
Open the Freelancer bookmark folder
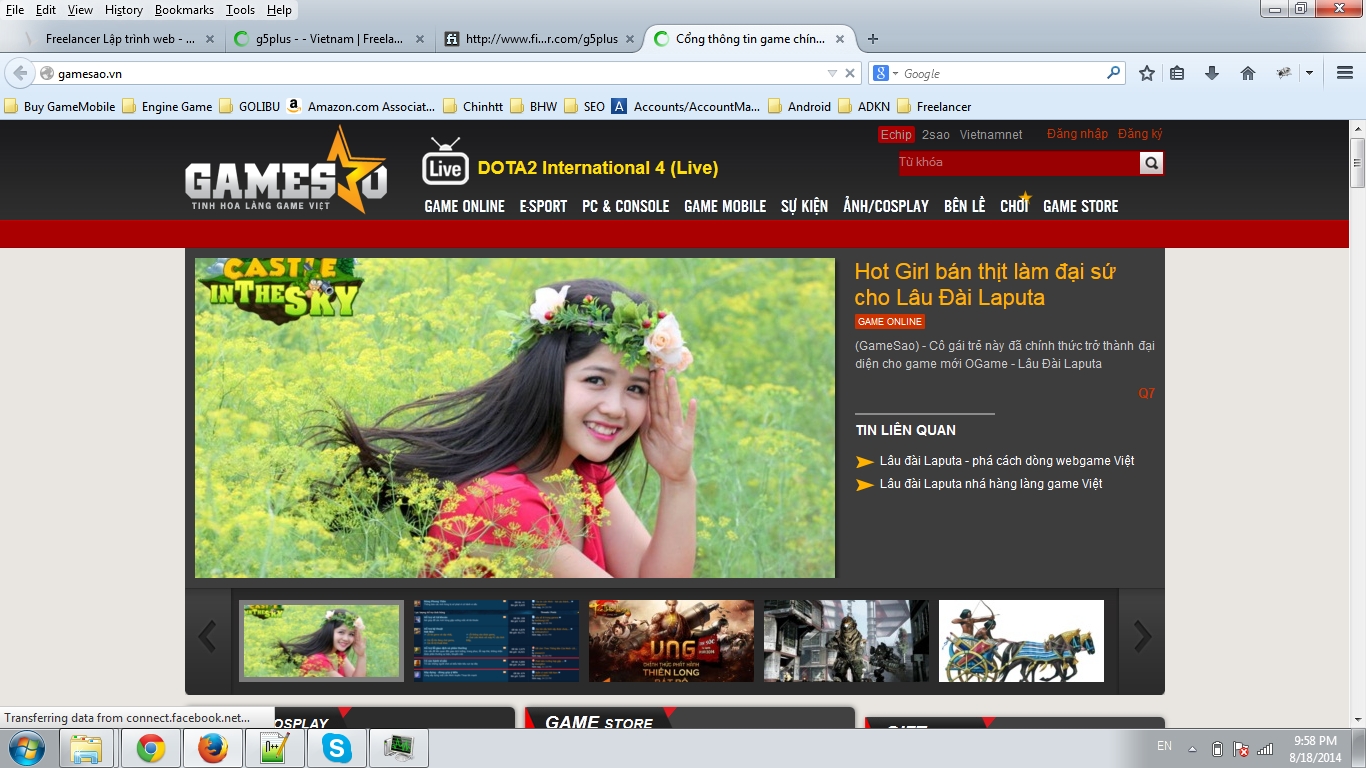pyautogui.click(x=934, y=106)
